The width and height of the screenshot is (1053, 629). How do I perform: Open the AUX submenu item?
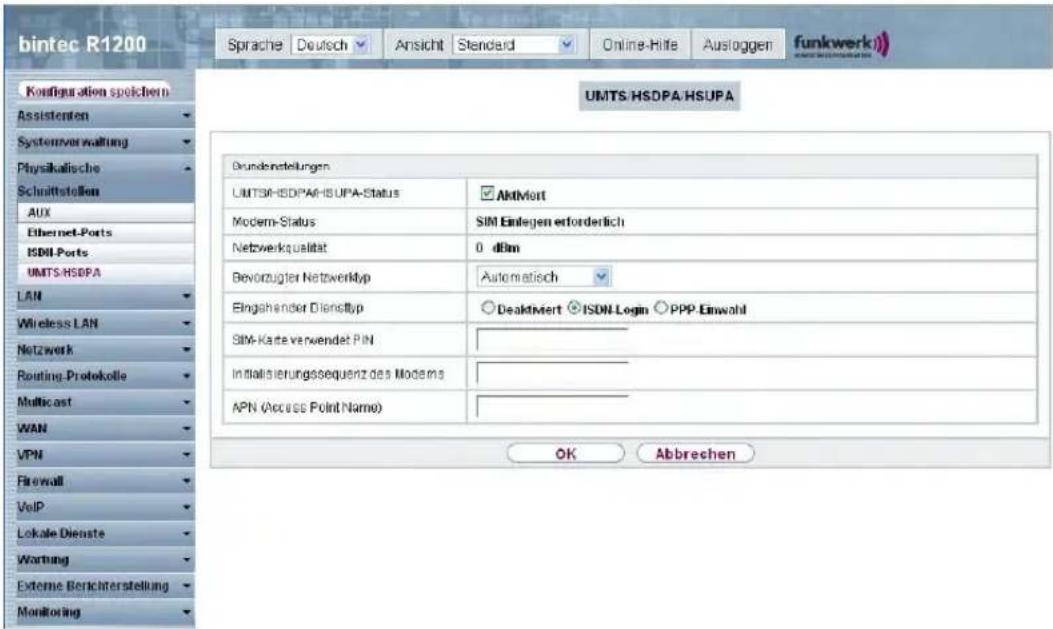(x=105, y=212)
